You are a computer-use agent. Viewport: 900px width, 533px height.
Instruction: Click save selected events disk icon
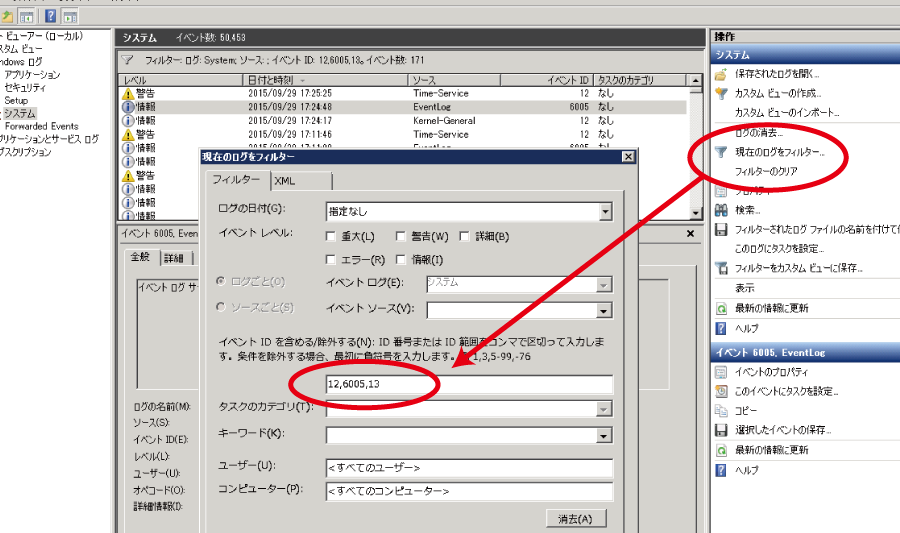click(721, 430)
